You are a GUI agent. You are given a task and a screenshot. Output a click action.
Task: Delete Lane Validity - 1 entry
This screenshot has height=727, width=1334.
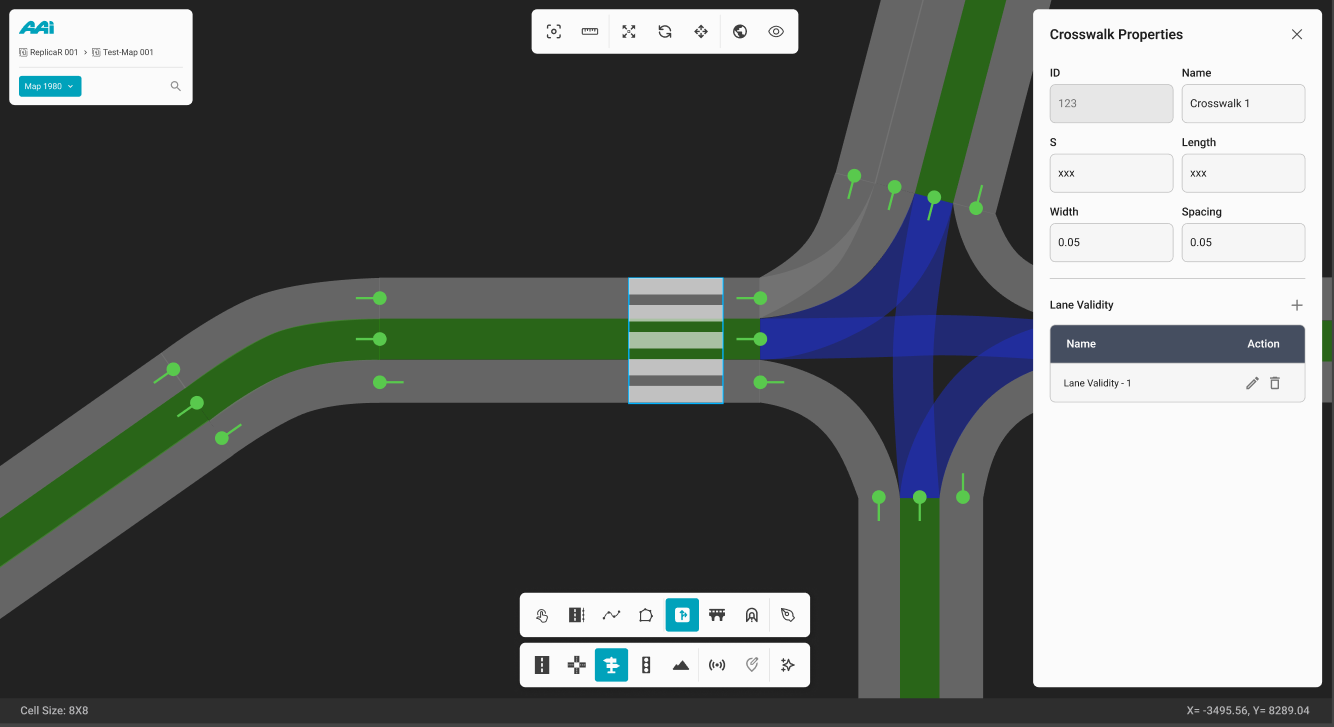(x=1275, y=383)
